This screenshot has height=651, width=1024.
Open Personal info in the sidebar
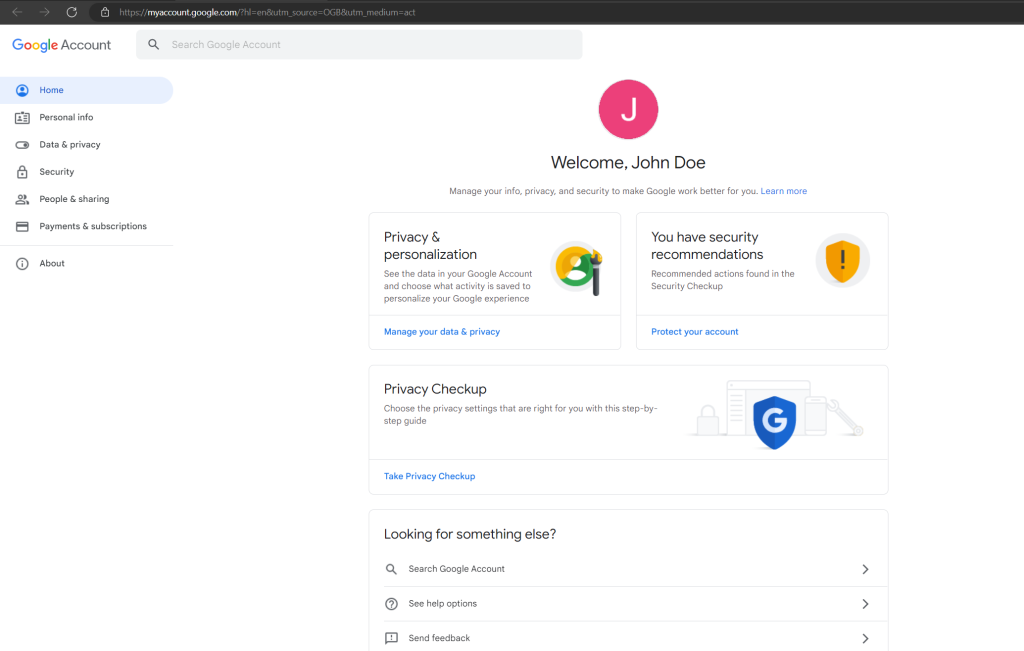pos(86,118)
